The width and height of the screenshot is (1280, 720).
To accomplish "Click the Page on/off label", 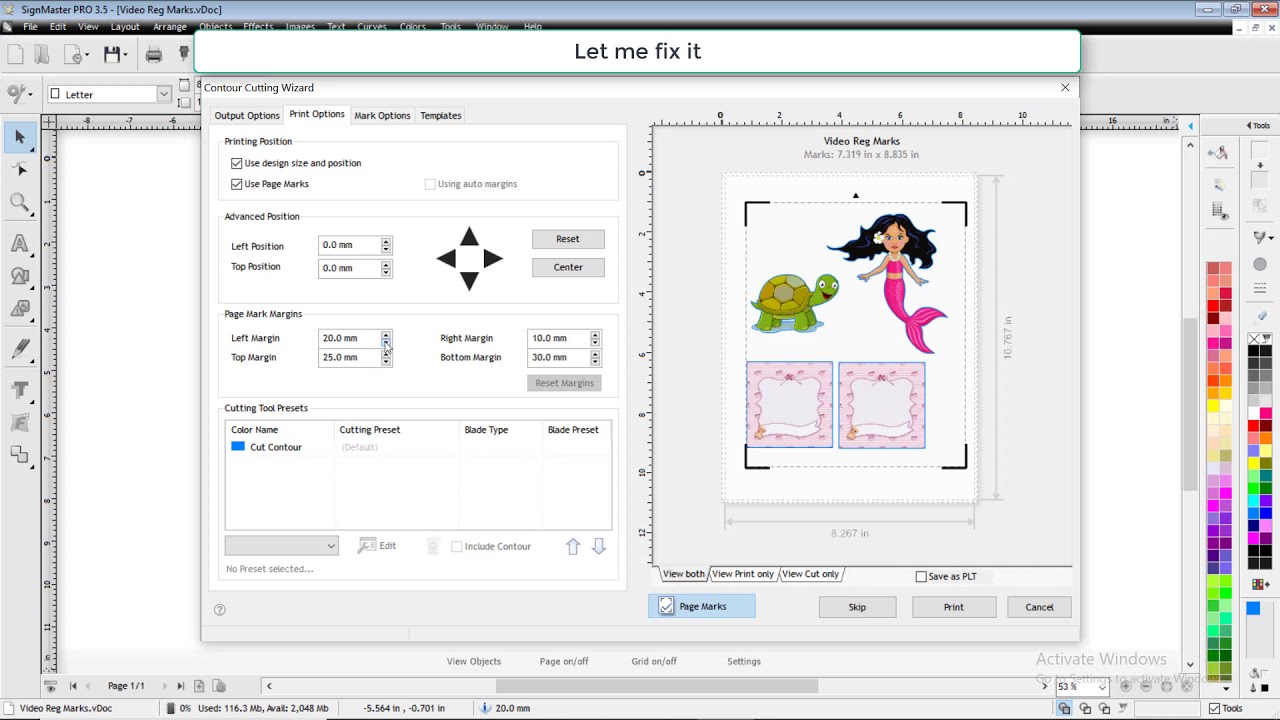I will (564, 661).
